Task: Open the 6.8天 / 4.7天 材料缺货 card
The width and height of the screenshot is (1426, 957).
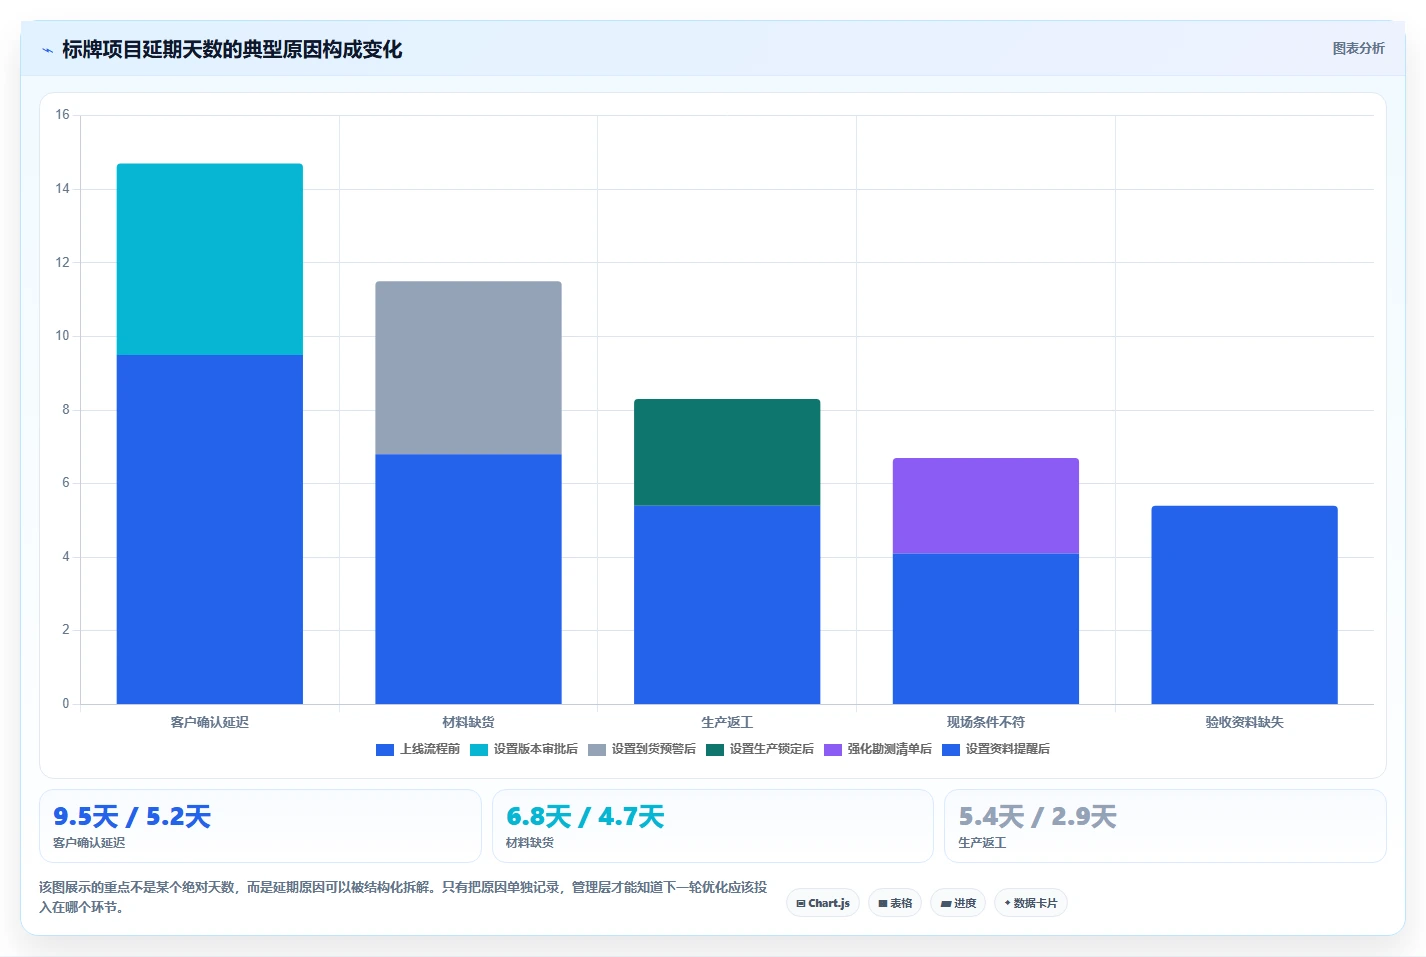Action: click(712, 826)
